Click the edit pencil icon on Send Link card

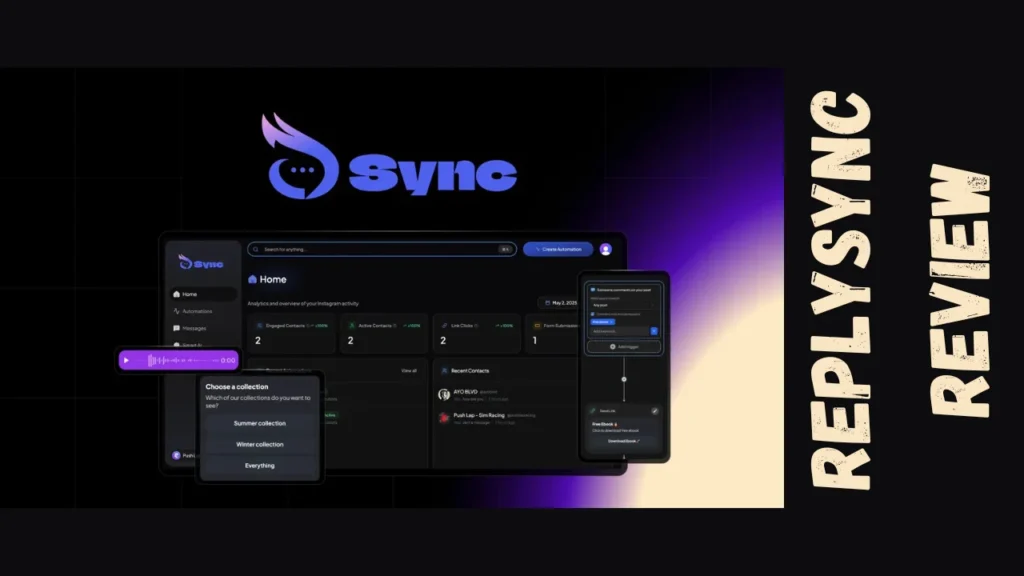pos(654,411)
